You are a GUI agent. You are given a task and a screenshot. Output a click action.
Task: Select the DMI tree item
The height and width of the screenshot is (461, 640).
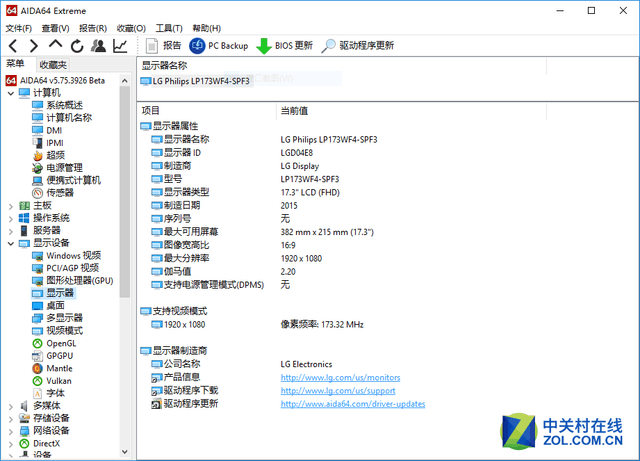[x=47, y=131]
